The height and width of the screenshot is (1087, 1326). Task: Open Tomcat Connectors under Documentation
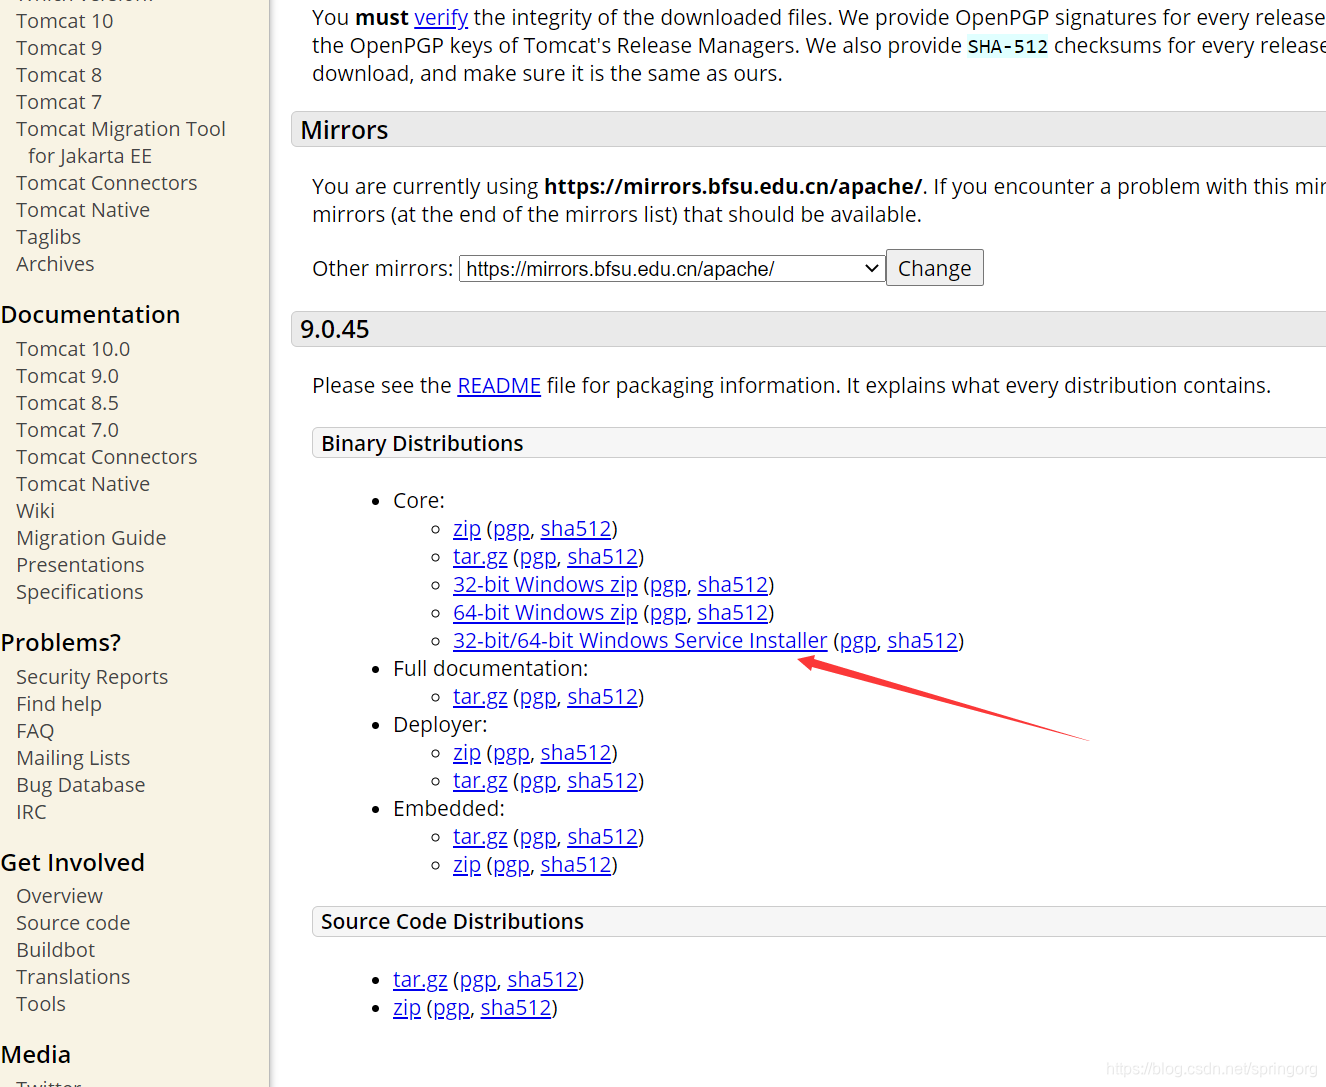click(107, 457)
